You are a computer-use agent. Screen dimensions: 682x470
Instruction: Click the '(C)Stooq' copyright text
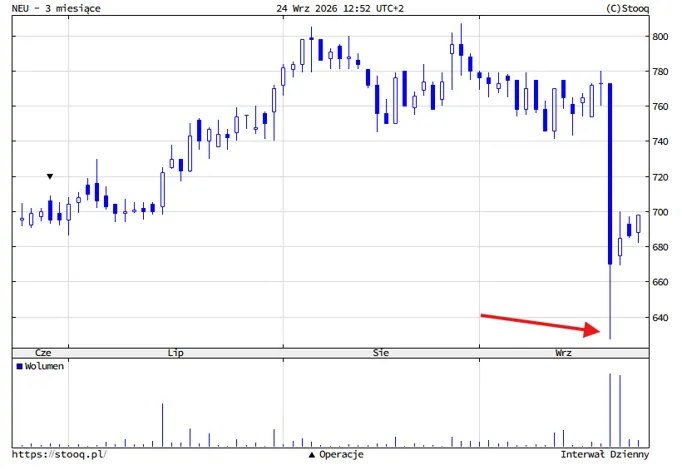627,8
